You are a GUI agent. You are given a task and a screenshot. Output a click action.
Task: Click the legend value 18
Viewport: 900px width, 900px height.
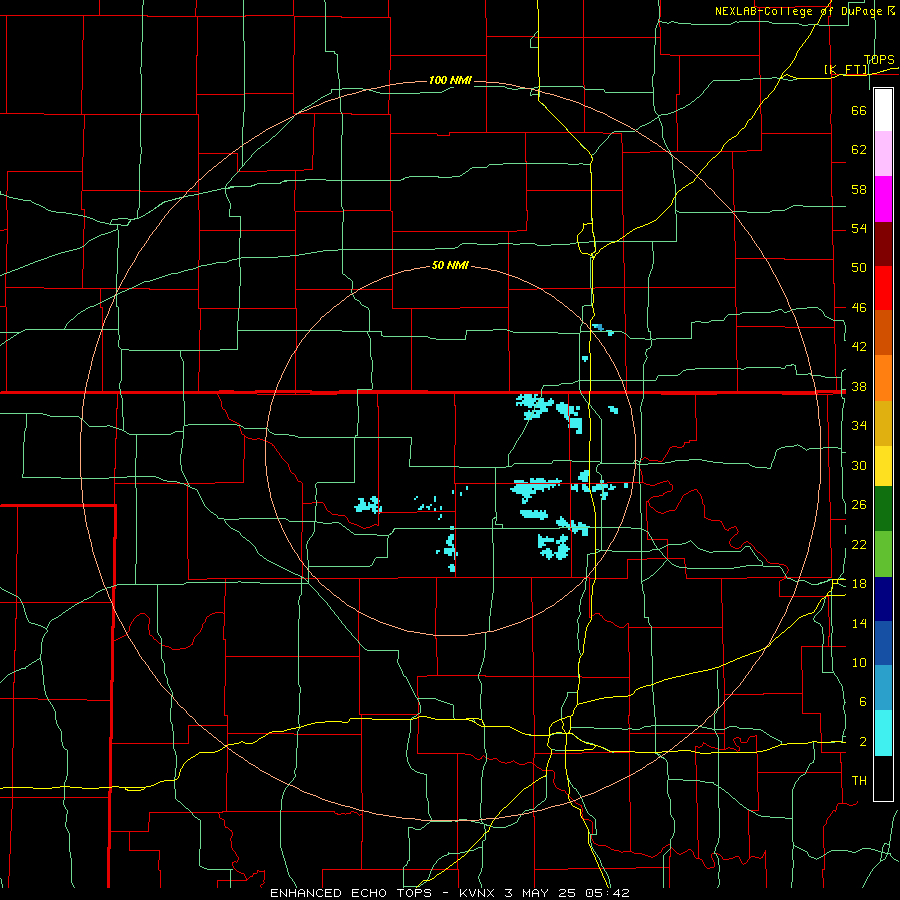click(859, 584)
